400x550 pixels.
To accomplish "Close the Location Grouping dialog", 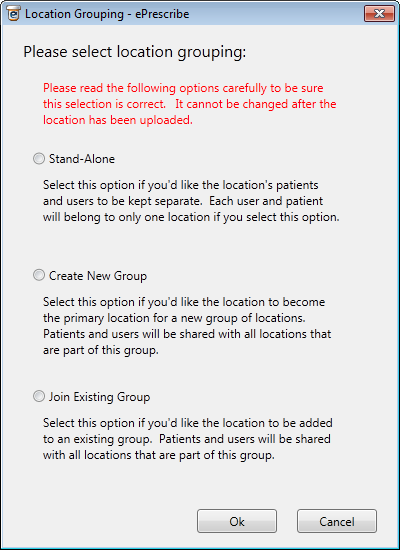I will (x=379, y=14).
